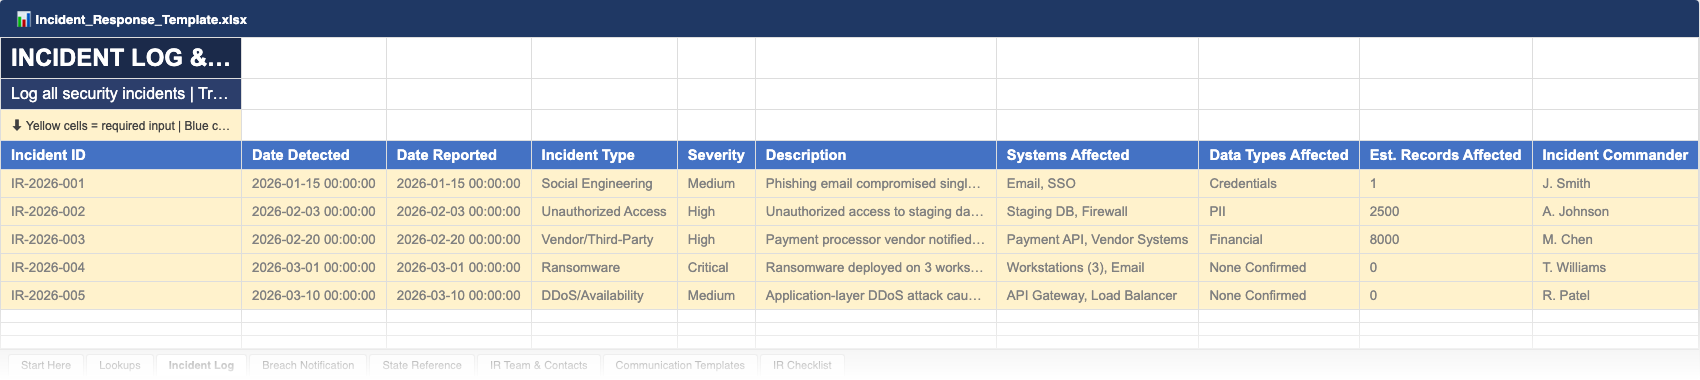The image size is (1700, 380).
Task: Select the Phishing email description cell
Action: pos(876,184)
